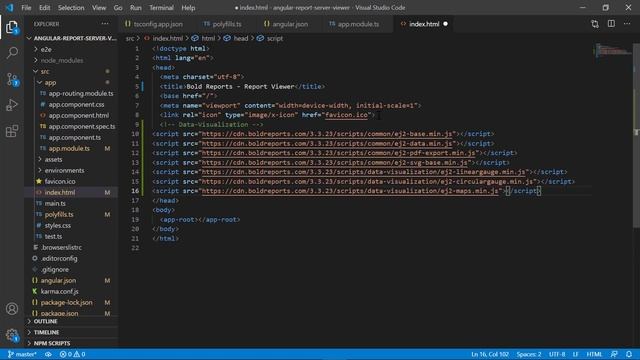Image resolution: width=640 pixels, height=360 pixels.
Task: Click the master branch indicator in status bar
Action: 22,354
